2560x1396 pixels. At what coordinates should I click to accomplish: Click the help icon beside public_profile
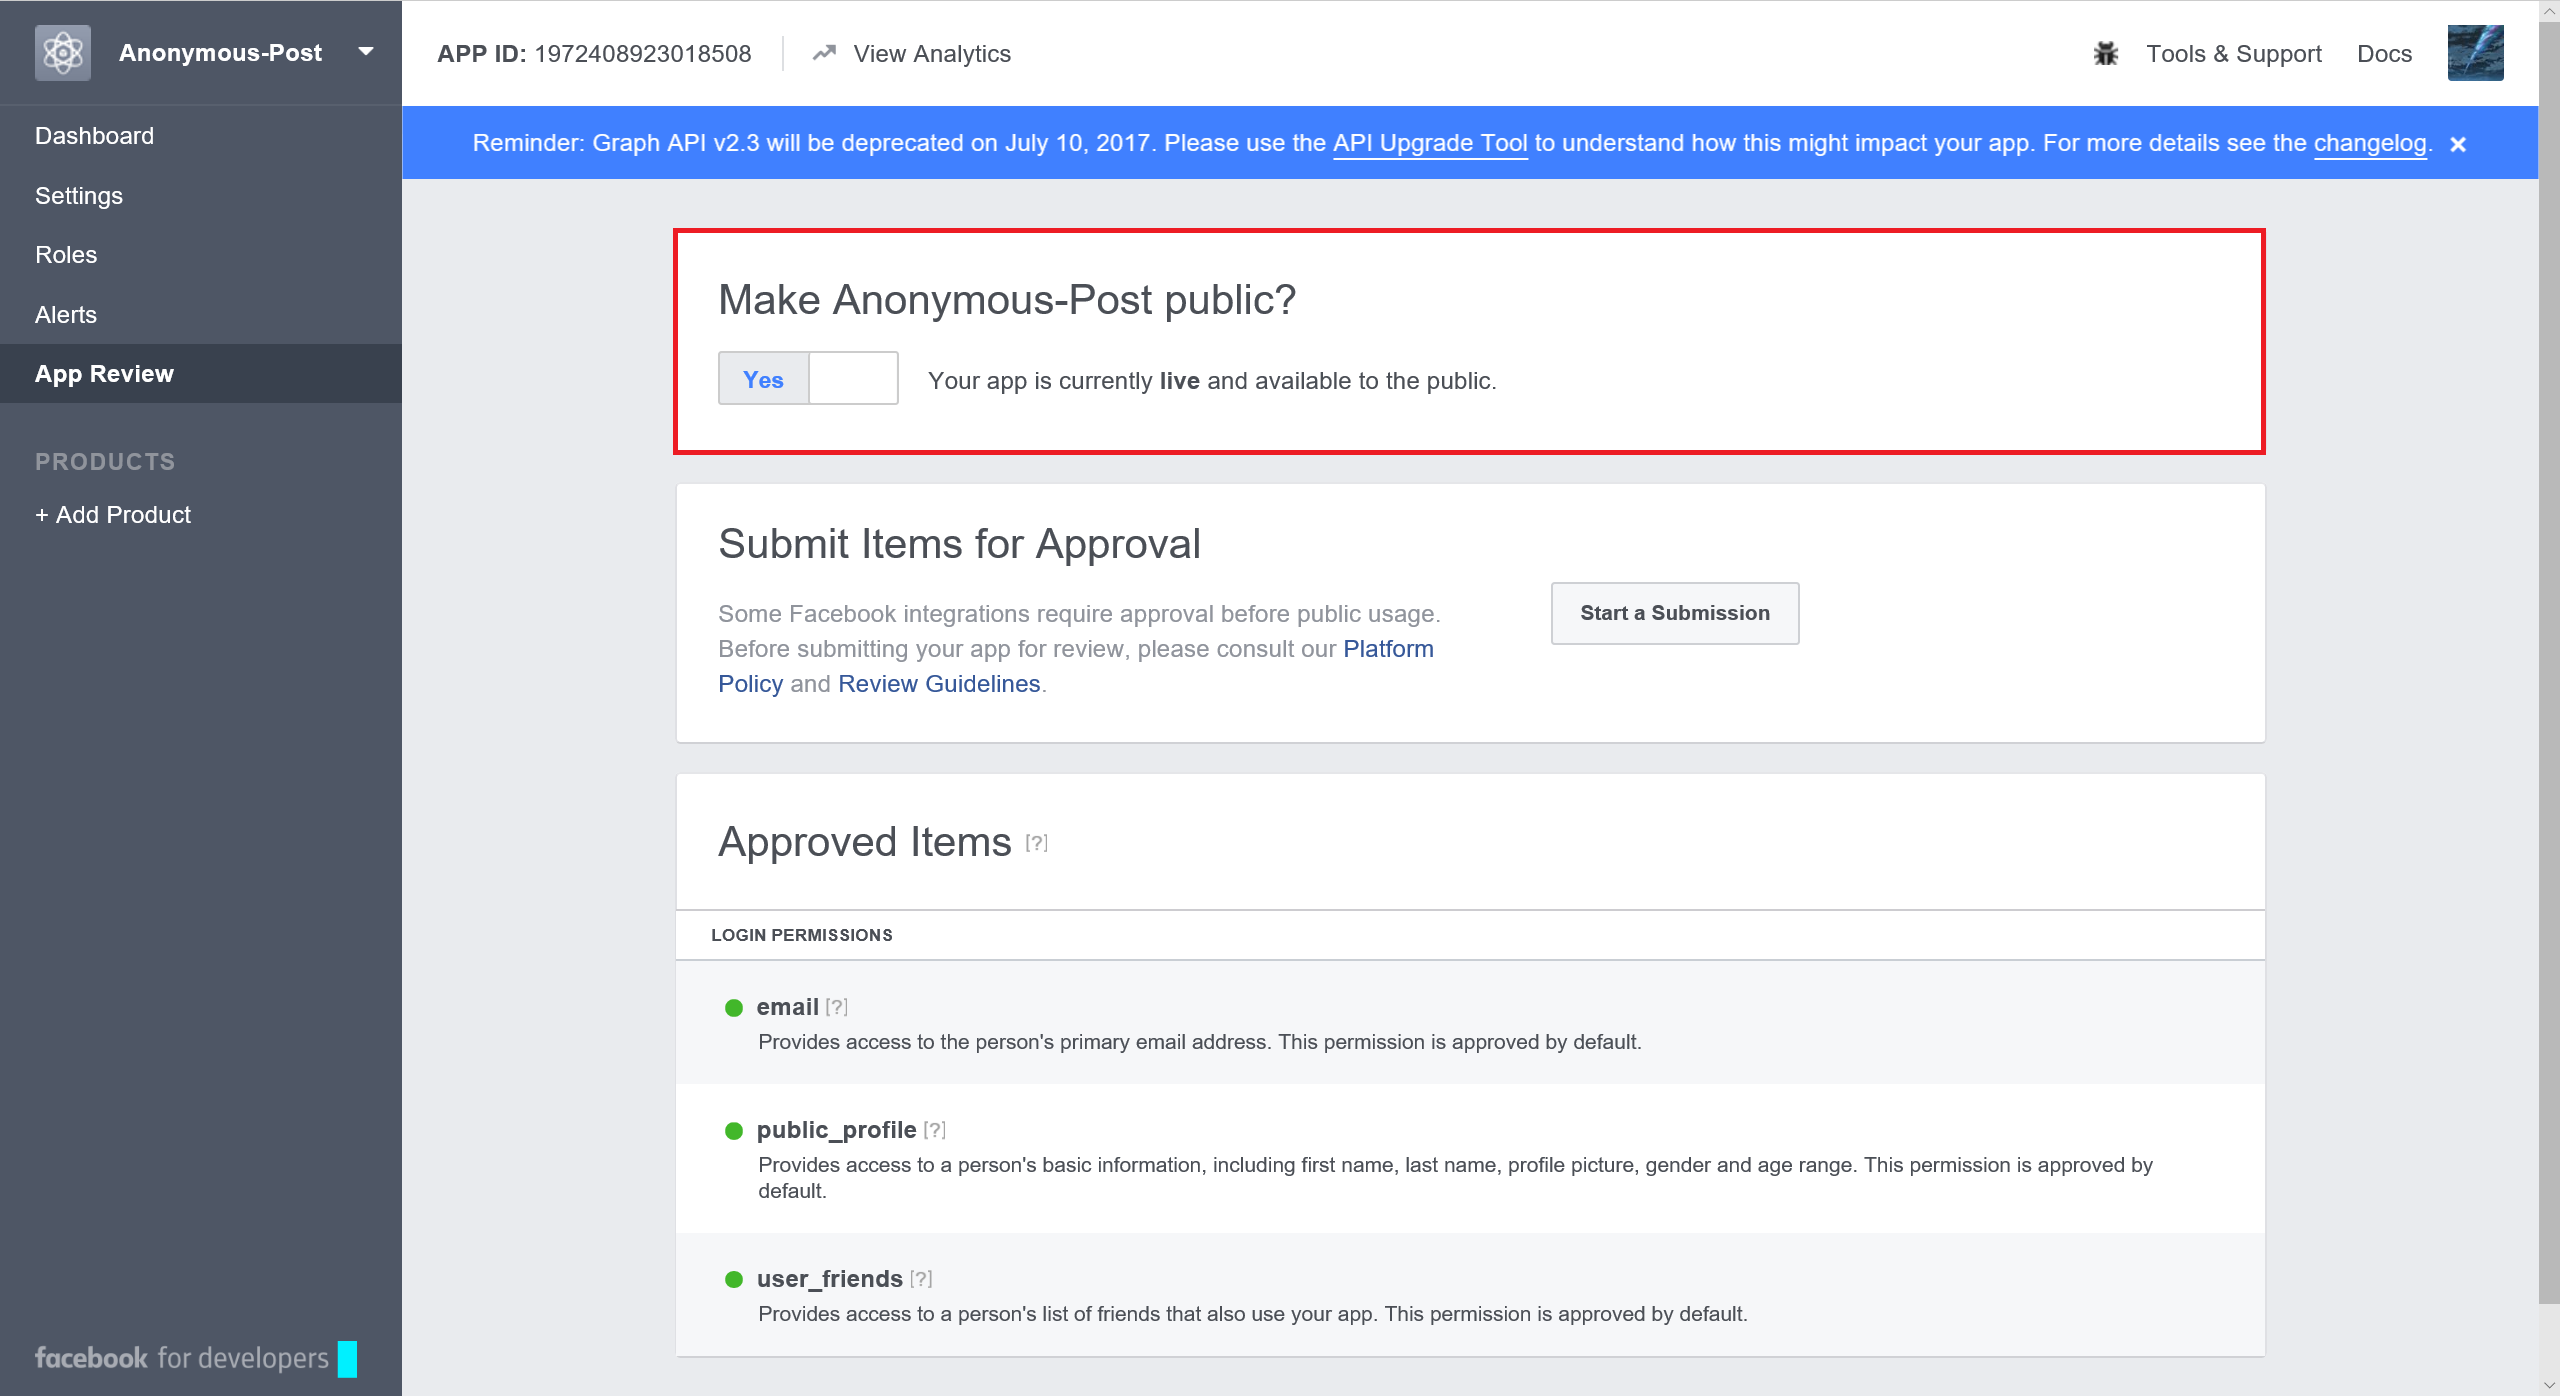[x=935, y=1130]
